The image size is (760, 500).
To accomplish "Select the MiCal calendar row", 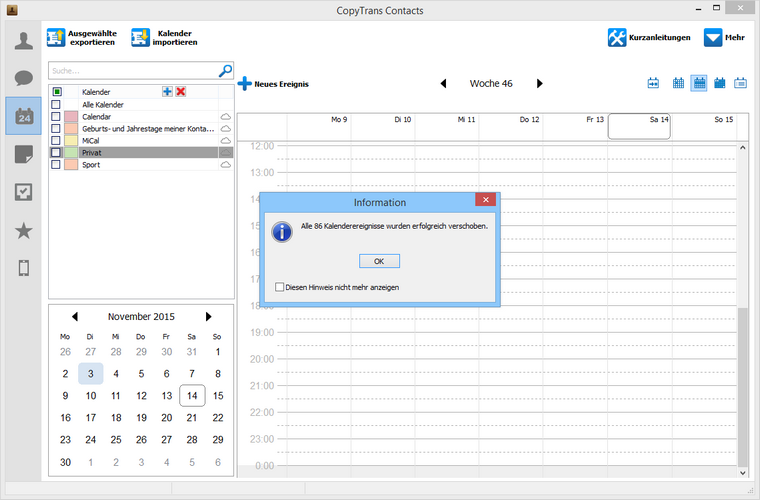I will [x=141, y=141].
